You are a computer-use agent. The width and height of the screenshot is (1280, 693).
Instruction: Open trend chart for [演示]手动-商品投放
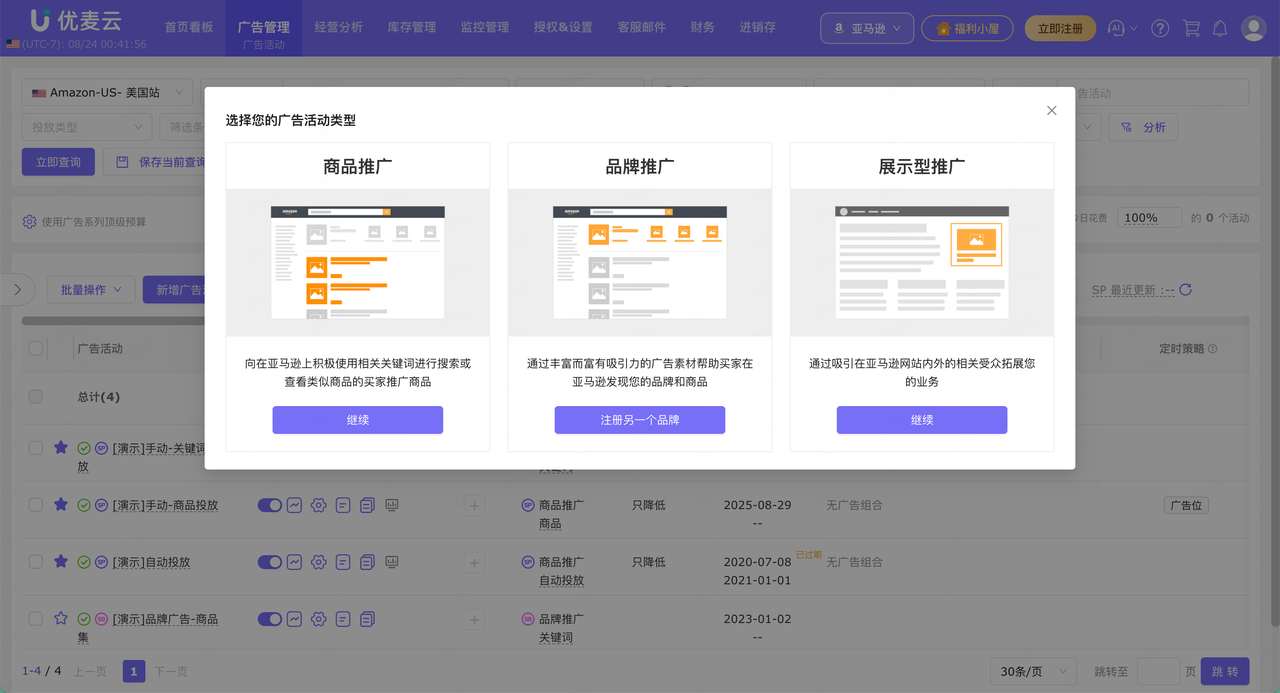point(294,505)
